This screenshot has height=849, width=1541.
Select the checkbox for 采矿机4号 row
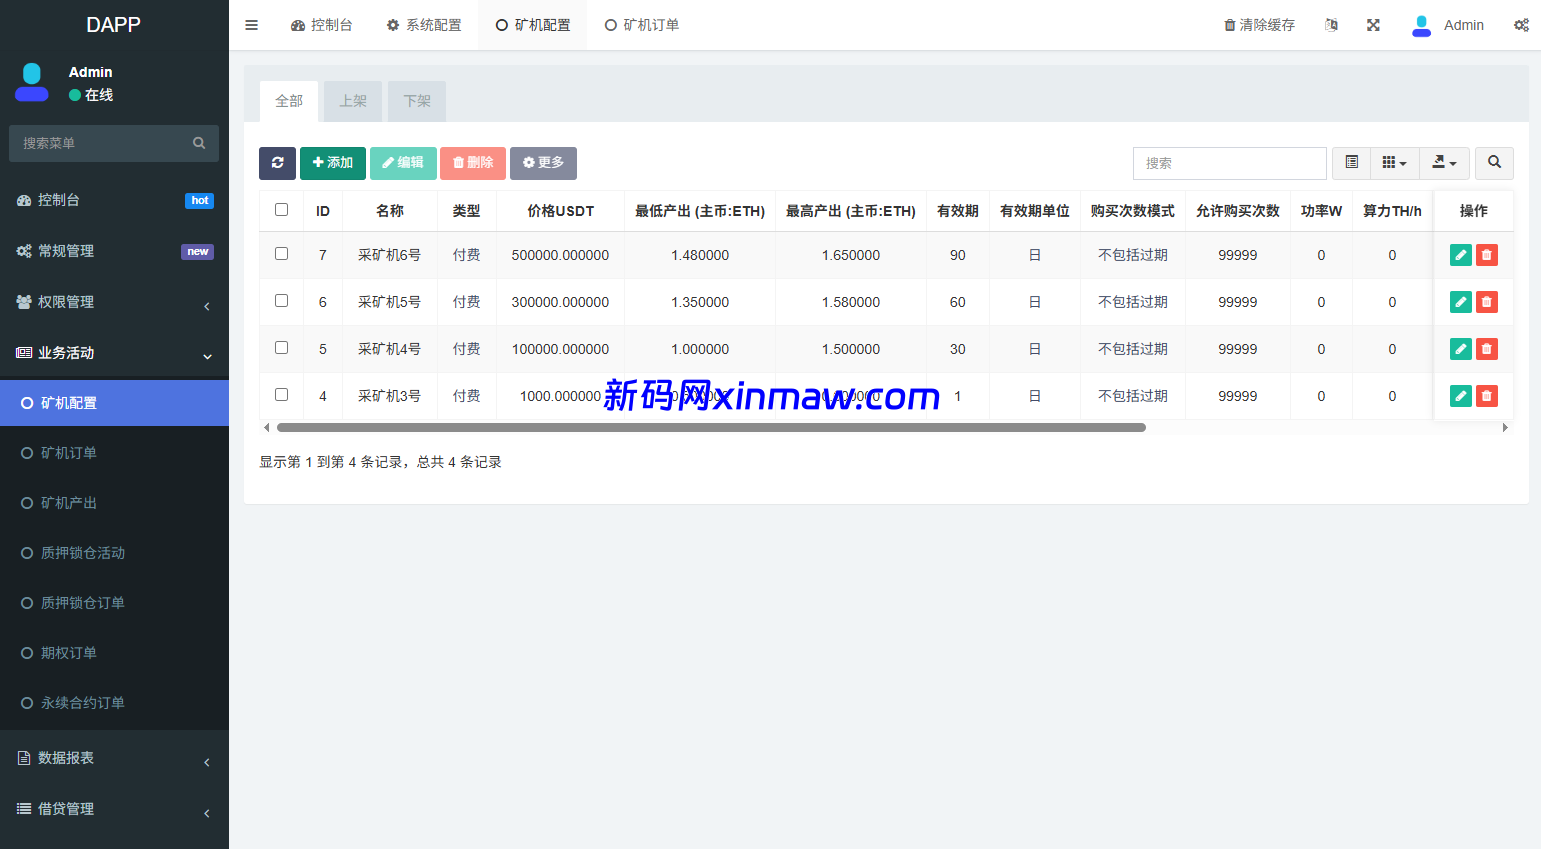[281, 348]
